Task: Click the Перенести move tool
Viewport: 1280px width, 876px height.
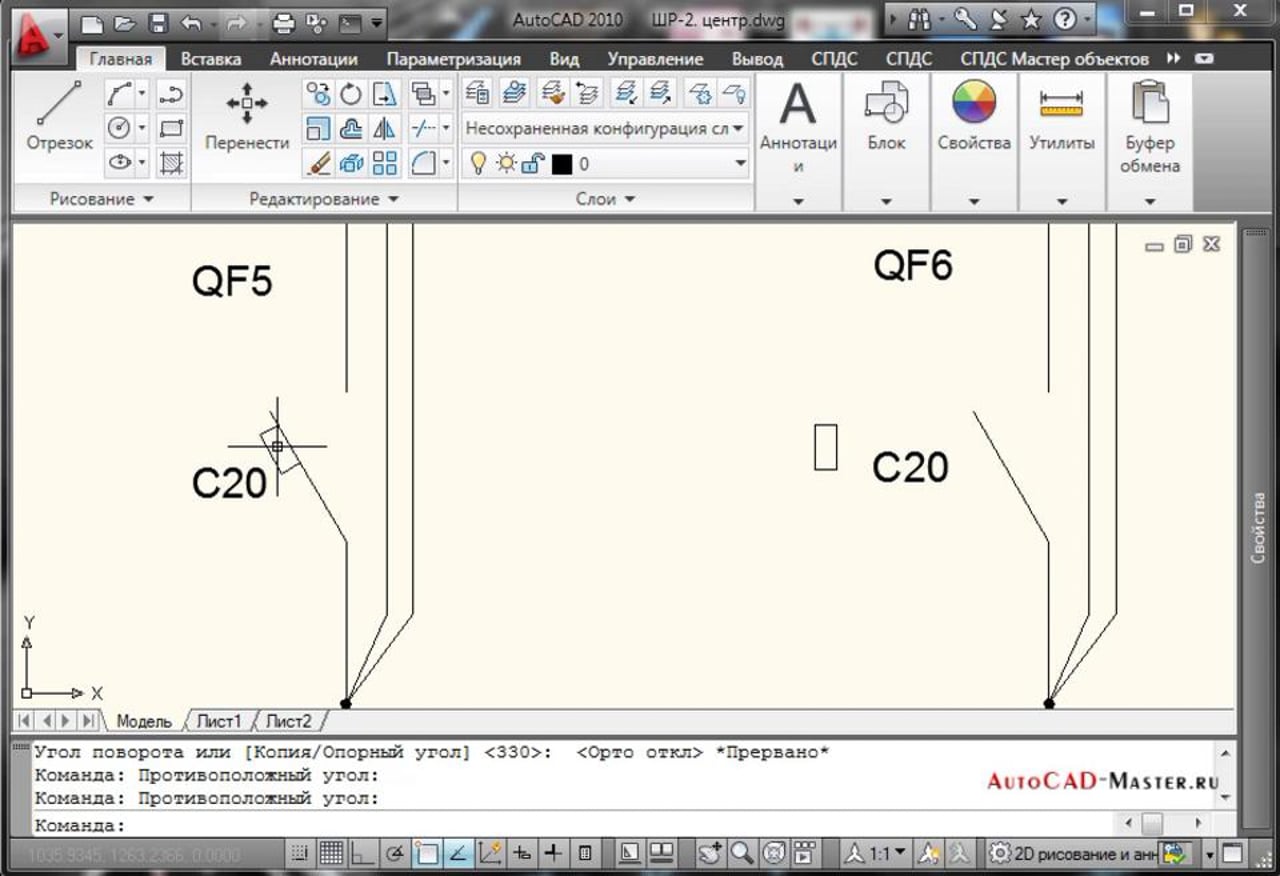Action: 246,115
